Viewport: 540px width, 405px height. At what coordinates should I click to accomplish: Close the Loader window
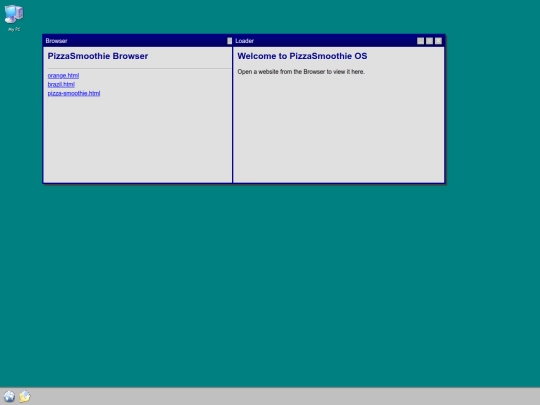tap(438, 41)
